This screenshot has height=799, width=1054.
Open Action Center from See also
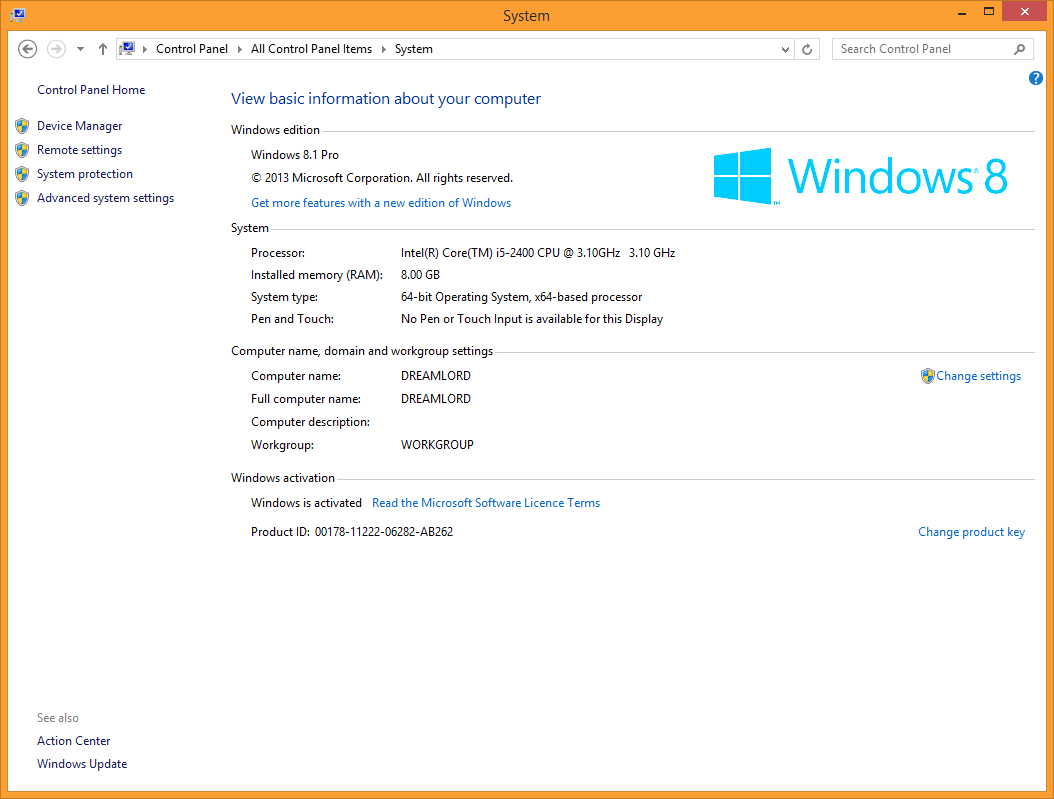(x=73, y=741)
